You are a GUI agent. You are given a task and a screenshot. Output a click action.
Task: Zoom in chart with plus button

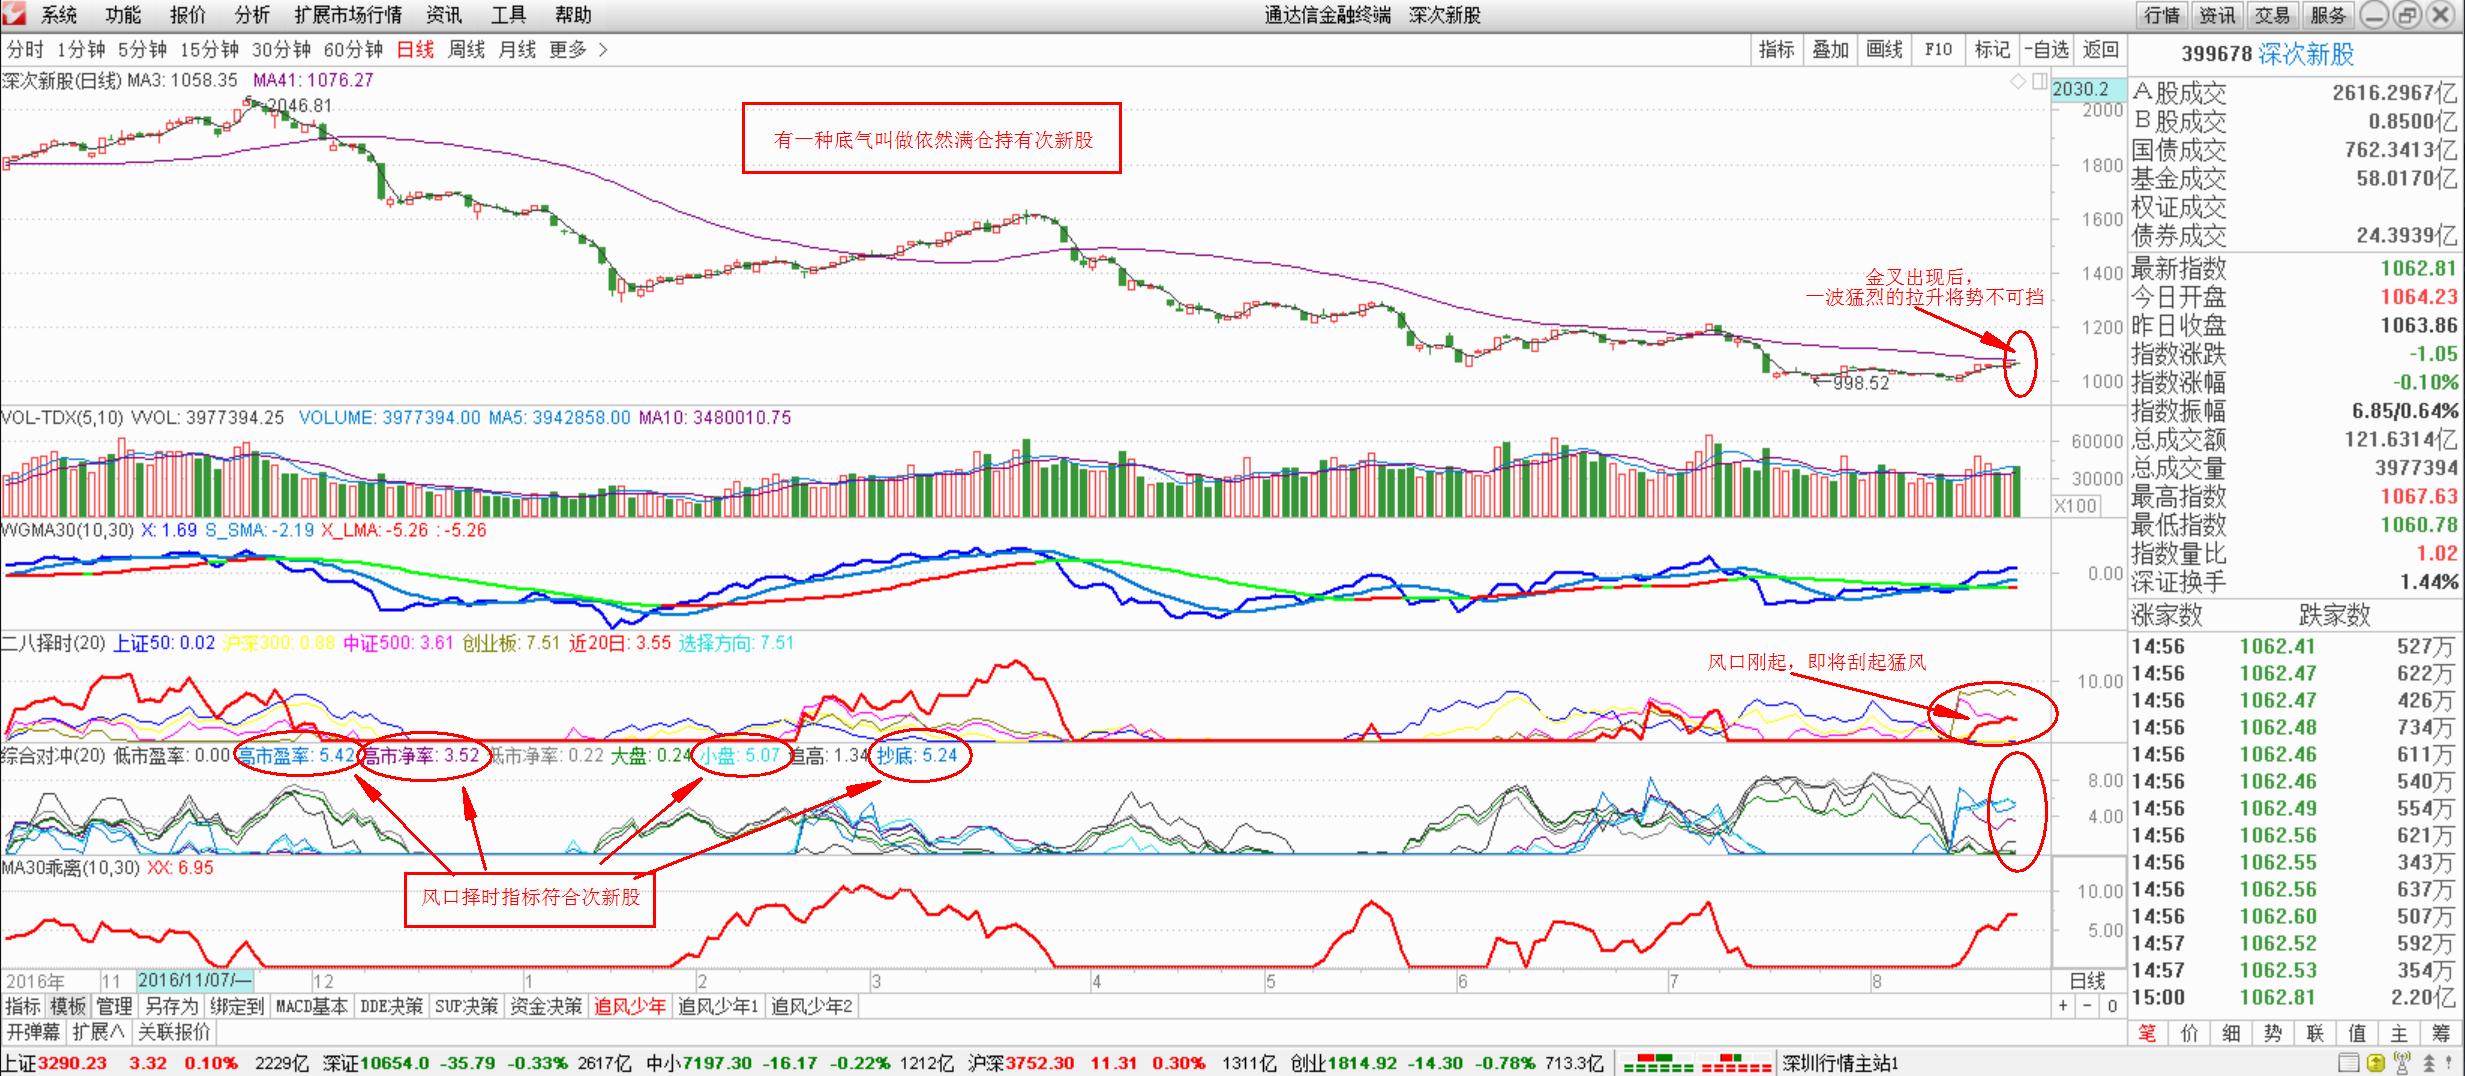tap(2064, 1006)
